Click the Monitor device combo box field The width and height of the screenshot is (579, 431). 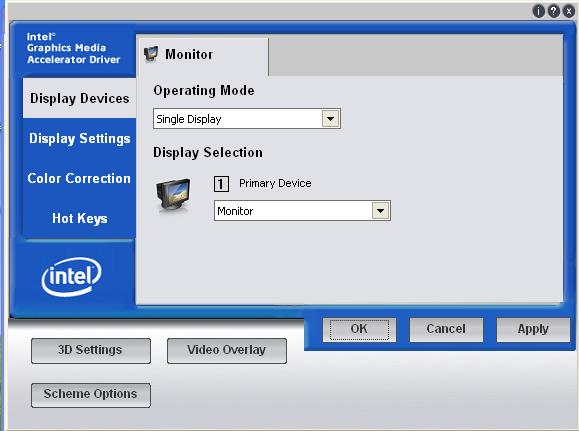302,211
